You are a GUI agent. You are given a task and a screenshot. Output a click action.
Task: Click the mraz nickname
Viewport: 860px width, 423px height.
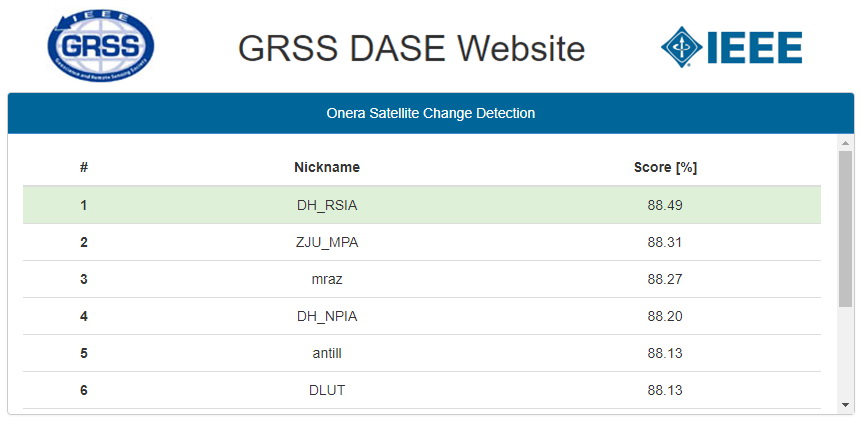[x=327, y=279]
